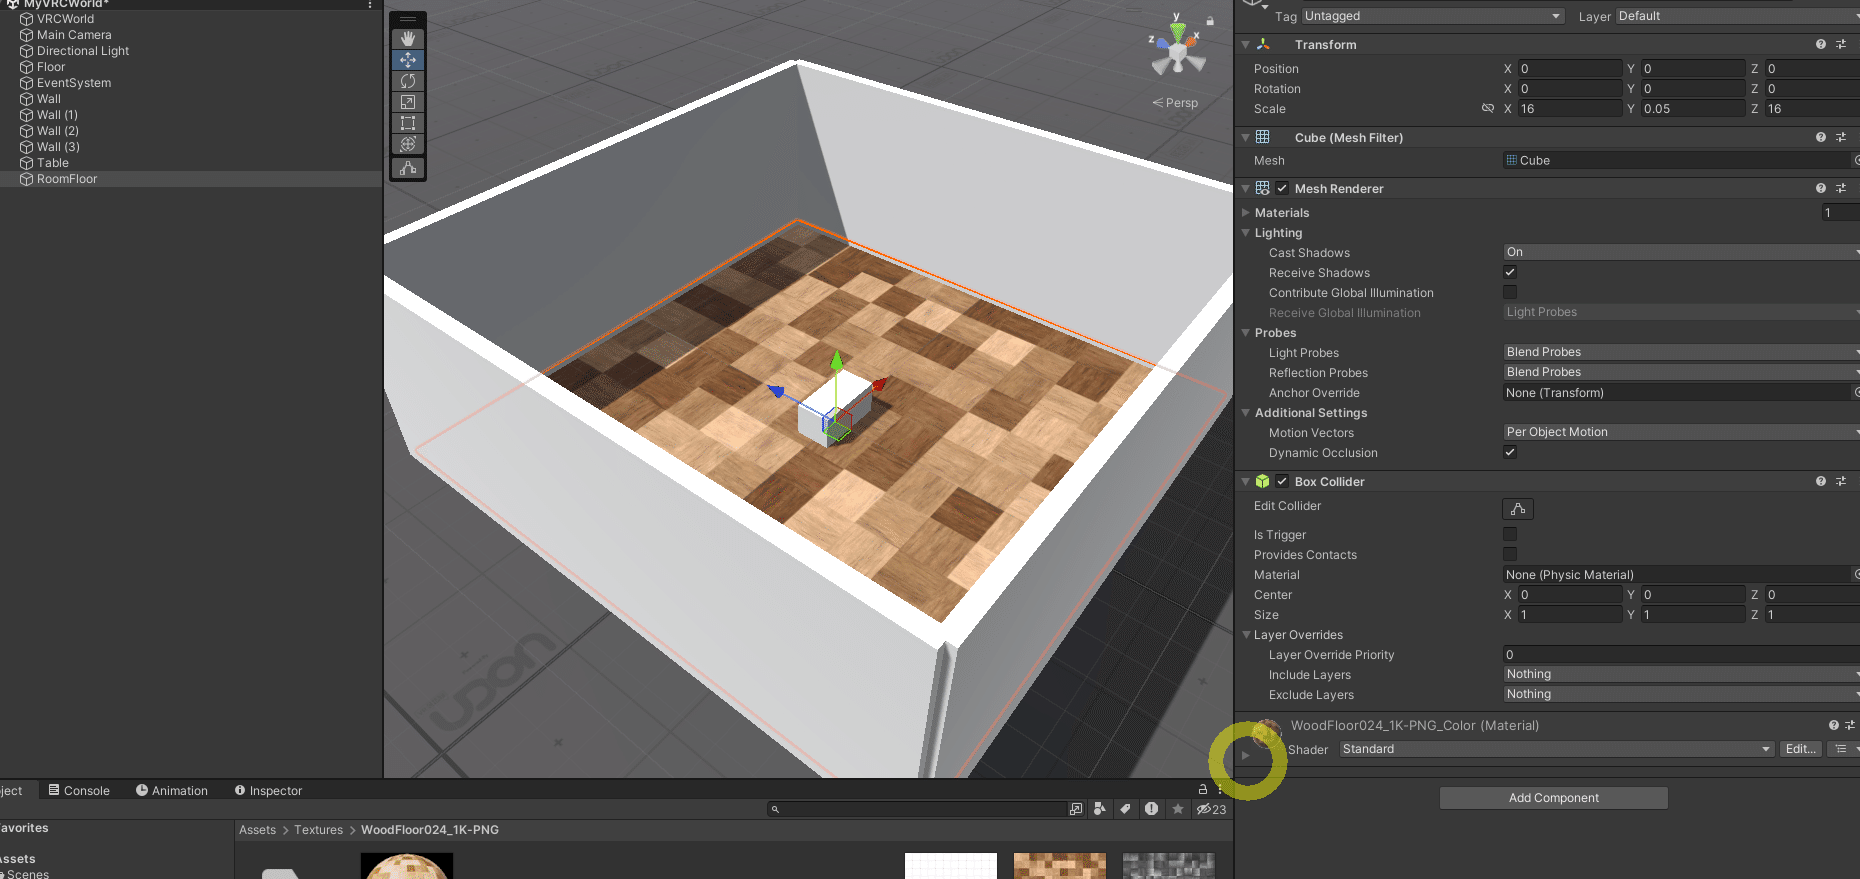Open the Motion Vectors dropdown
Screen dimensions: 1860x879
pyautogui.click(x=1681, y=433)
